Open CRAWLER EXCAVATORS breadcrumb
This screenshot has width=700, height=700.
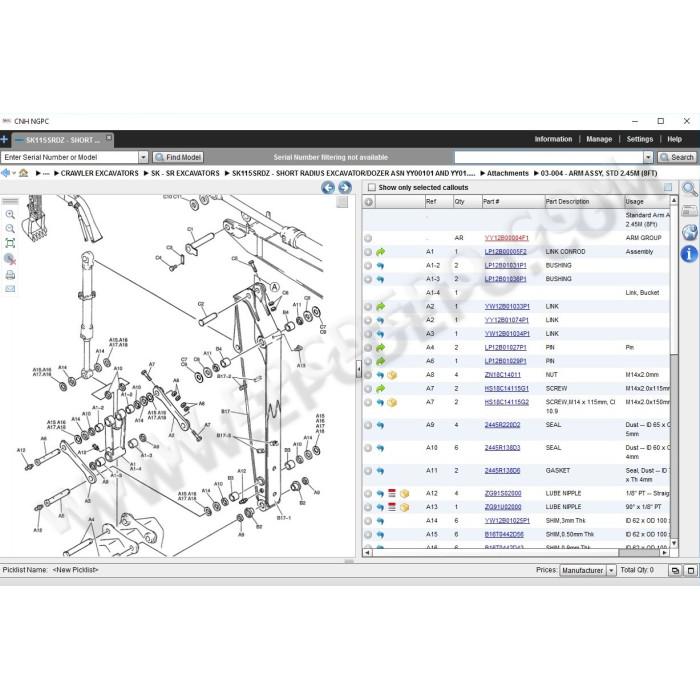[x=99, y=173]
